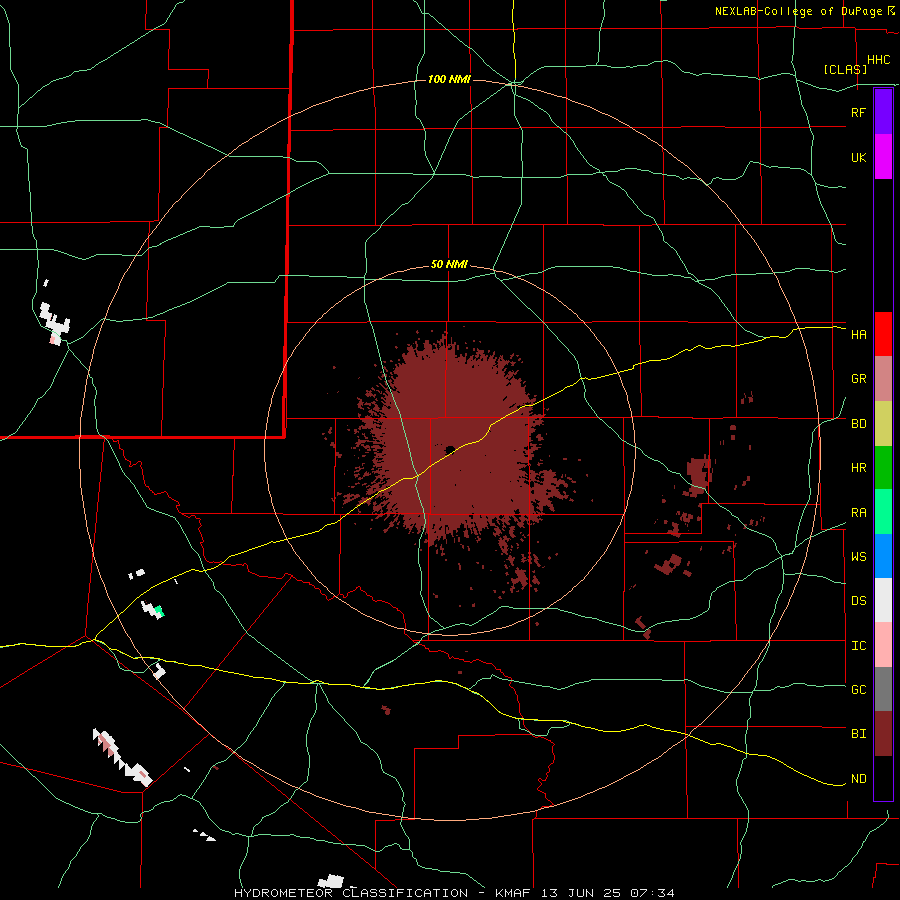
Task: Click the IC label text
Action: (x=858, y=646)
